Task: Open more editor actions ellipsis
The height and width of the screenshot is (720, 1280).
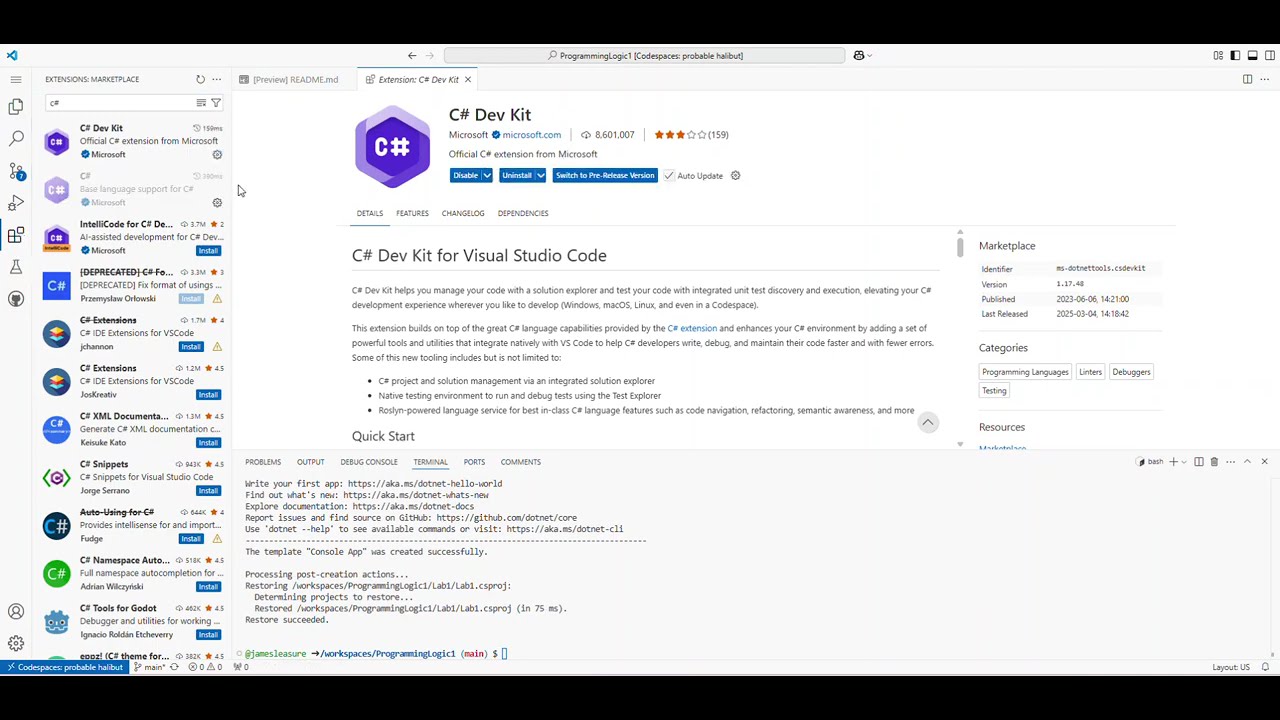Action: 1264,79
